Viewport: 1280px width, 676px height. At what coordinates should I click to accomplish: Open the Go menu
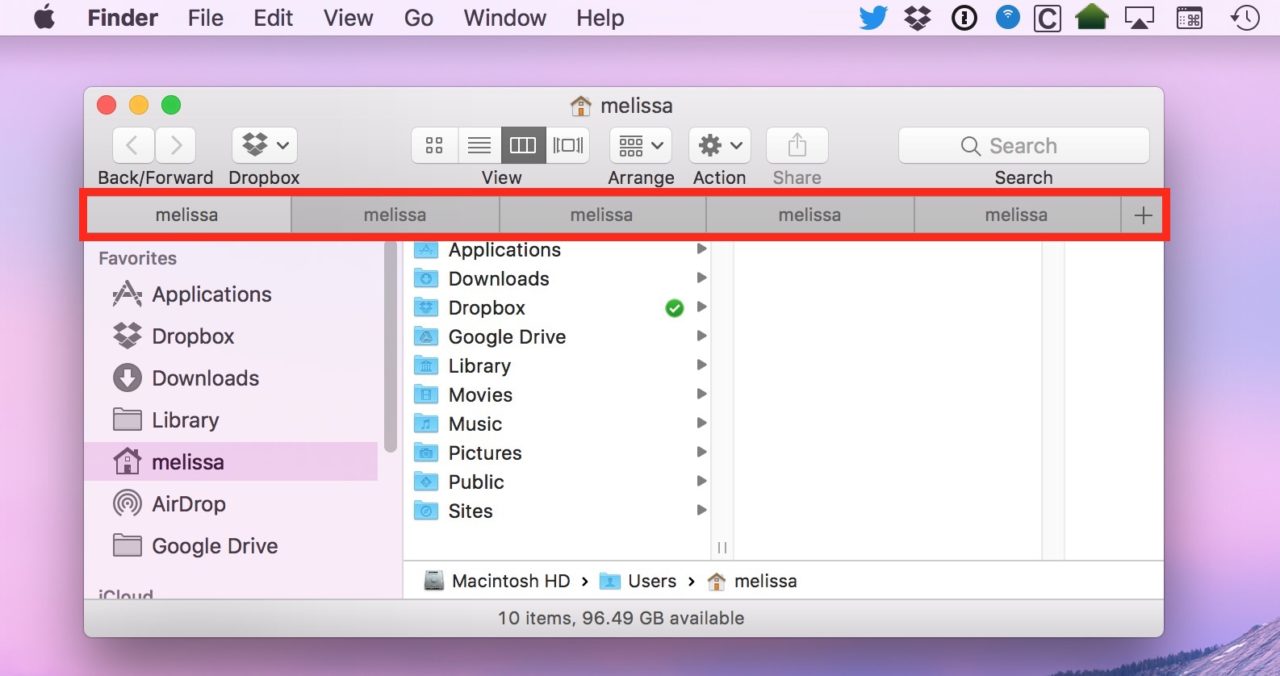tap(418, 17)
